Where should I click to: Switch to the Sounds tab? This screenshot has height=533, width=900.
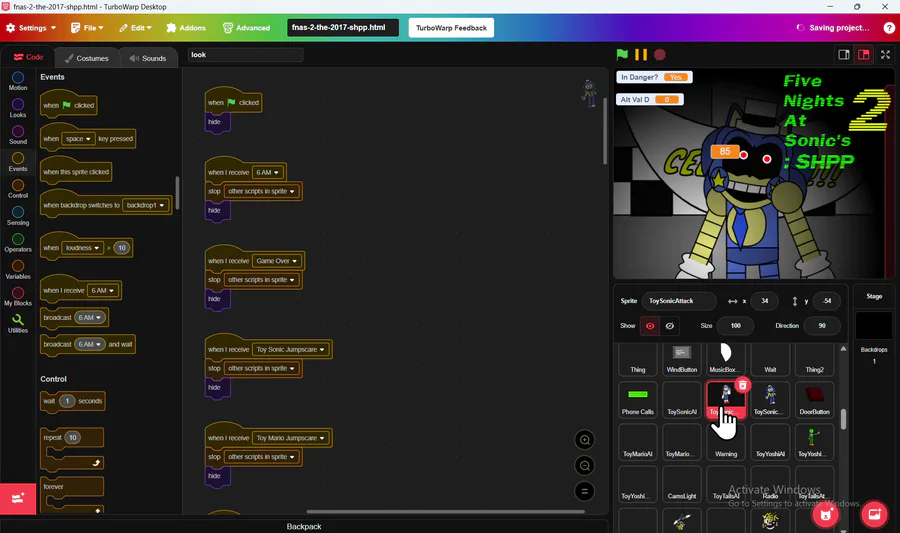[x=148, y=58]
